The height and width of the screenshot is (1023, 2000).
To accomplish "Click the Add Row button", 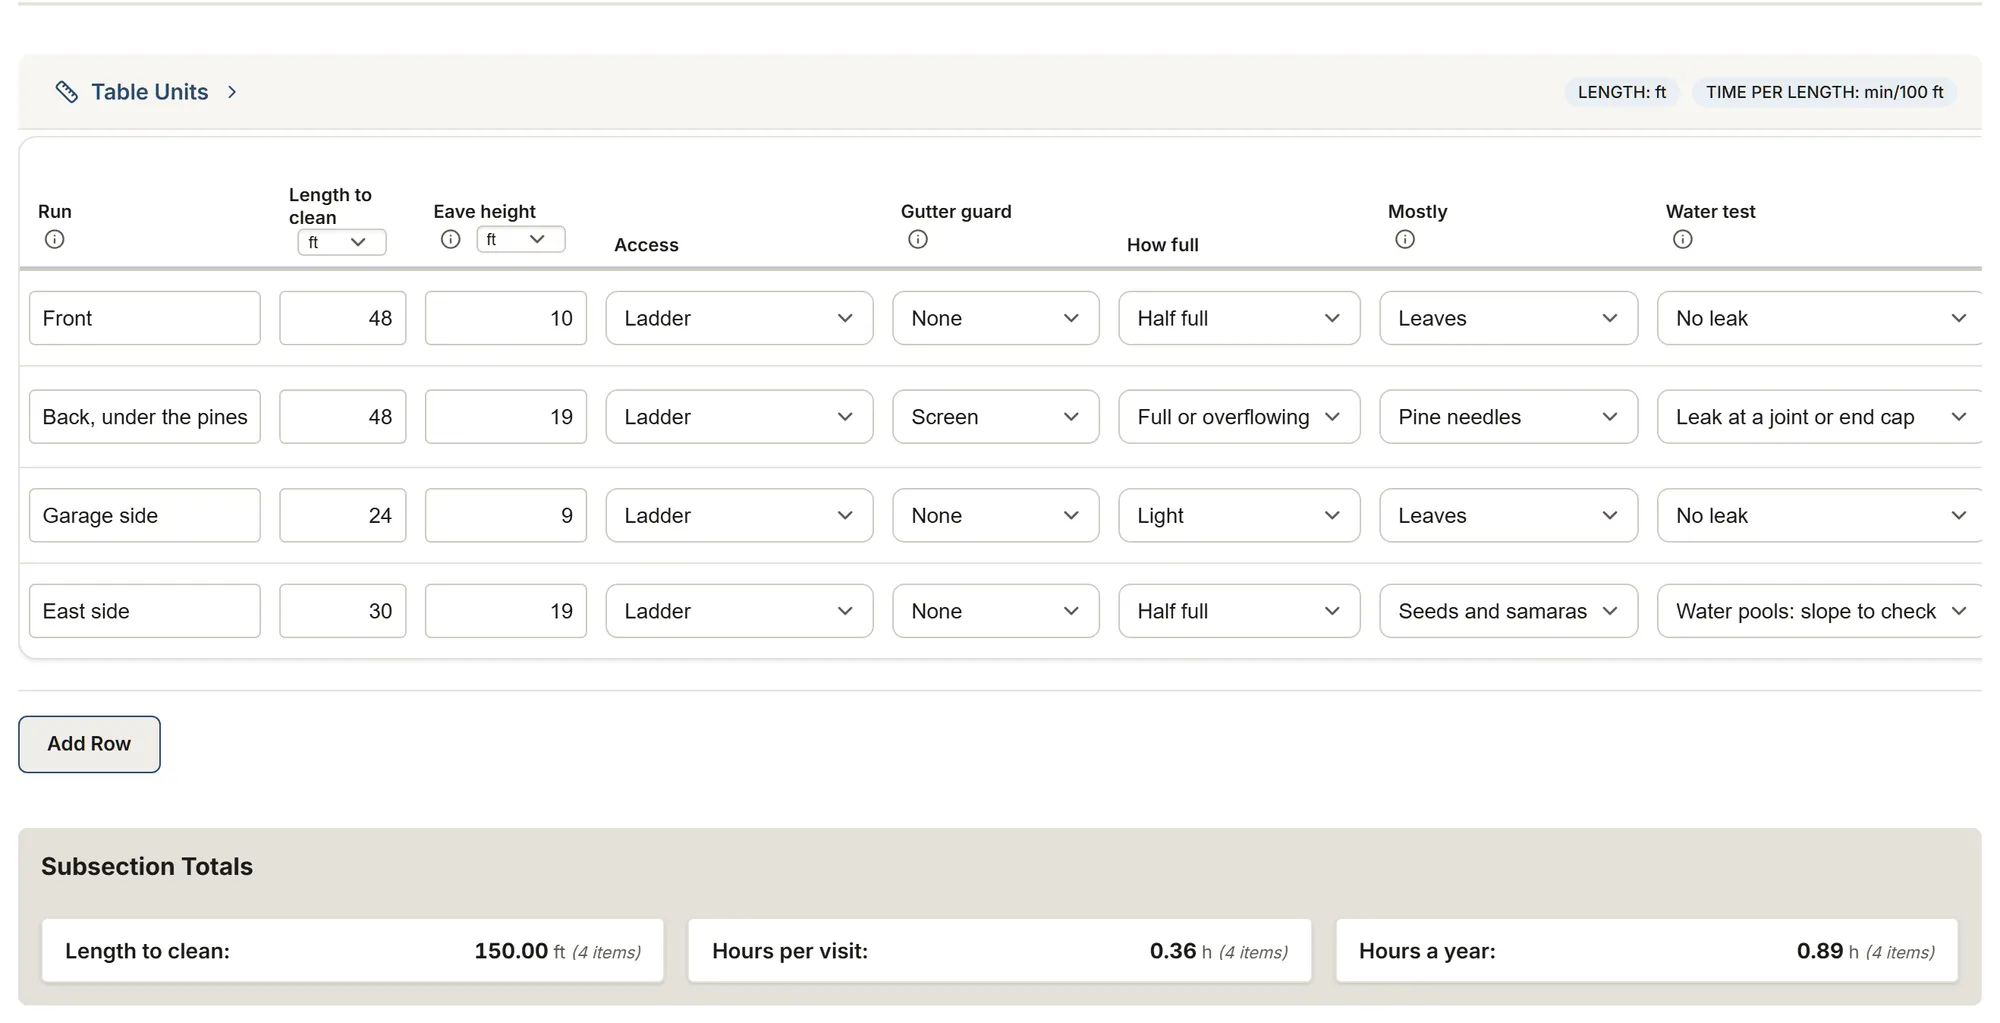I will 89,744.
